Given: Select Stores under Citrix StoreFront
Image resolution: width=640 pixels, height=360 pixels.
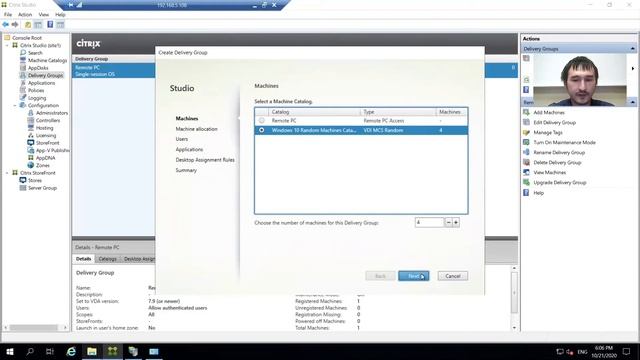Looking at the screenshot, I should point(35,180).
